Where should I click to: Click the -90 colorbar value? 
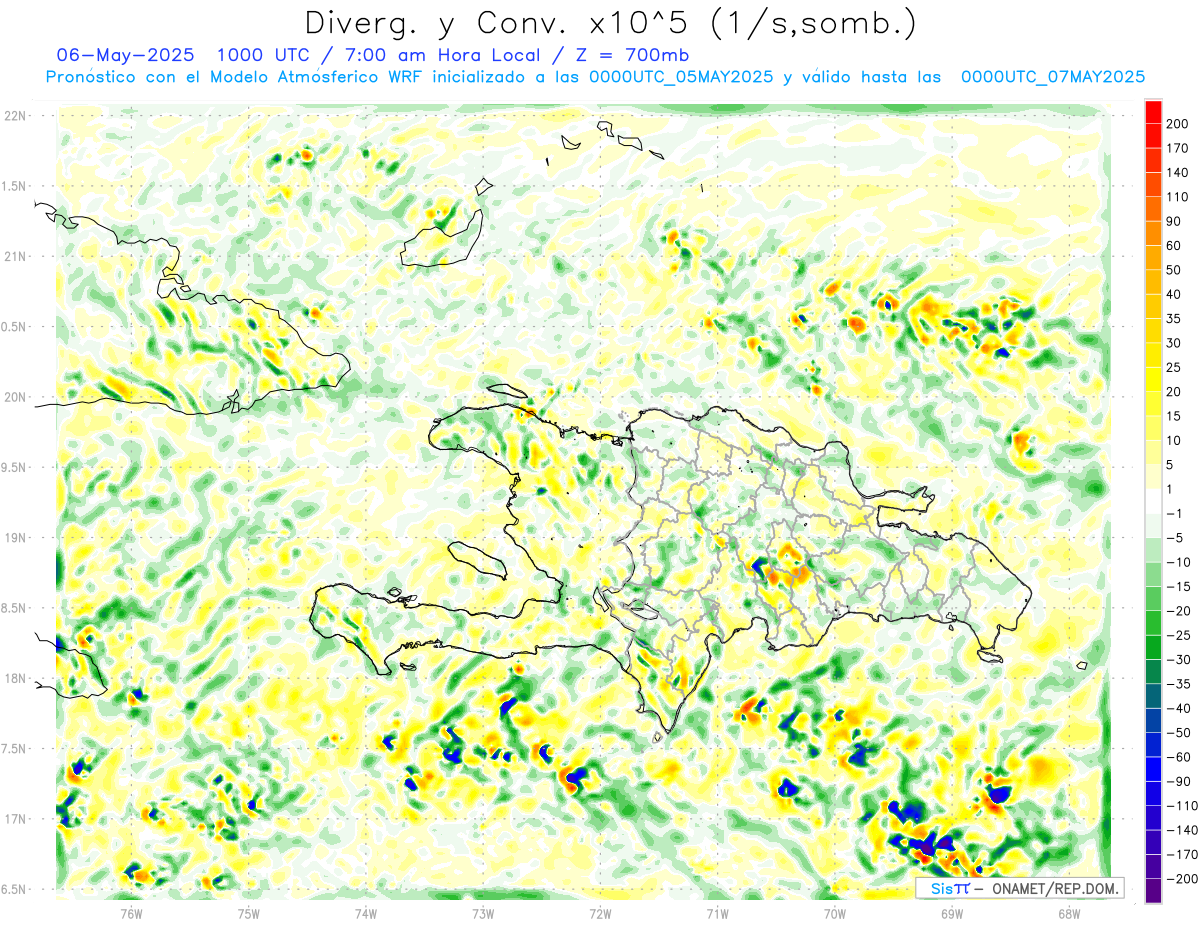1179,781
